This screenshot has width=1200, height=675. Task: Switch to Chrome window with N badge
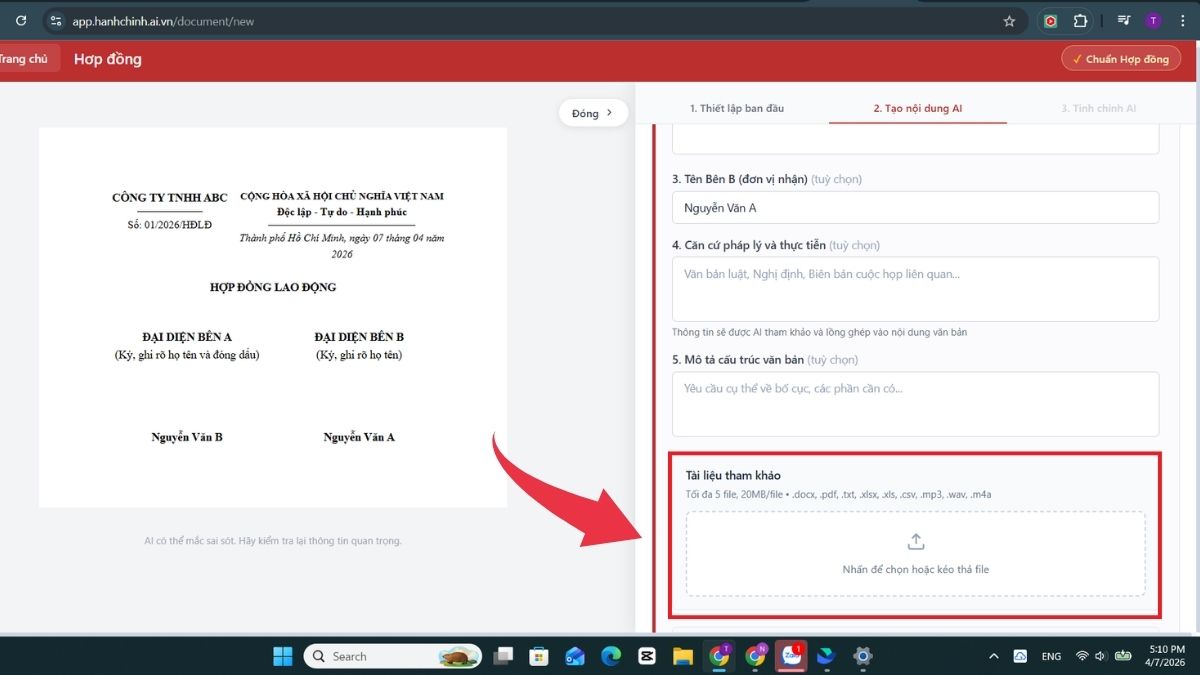tap(755, 656)
